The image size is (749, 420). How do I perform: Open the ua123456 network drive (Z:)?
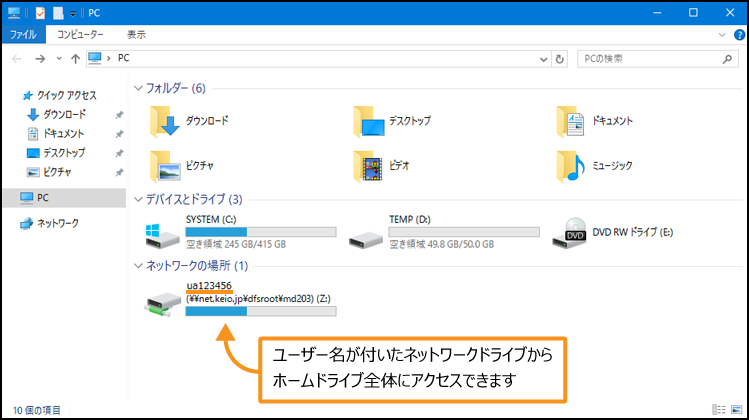click(x=164, y=298)
